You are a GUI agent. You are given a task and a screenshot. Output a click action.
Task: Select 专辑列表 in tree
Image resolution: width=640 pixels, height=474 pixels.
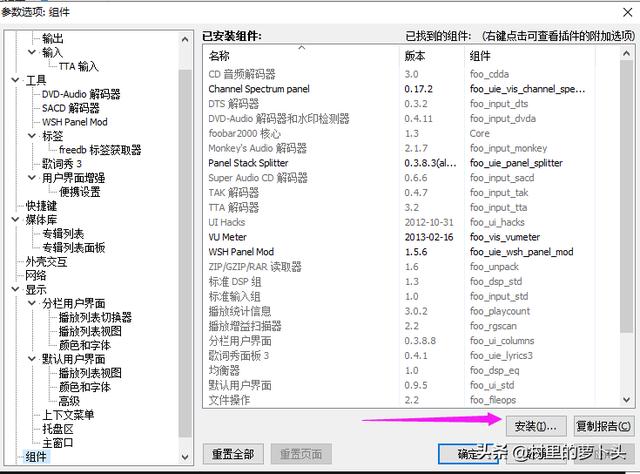63,234
